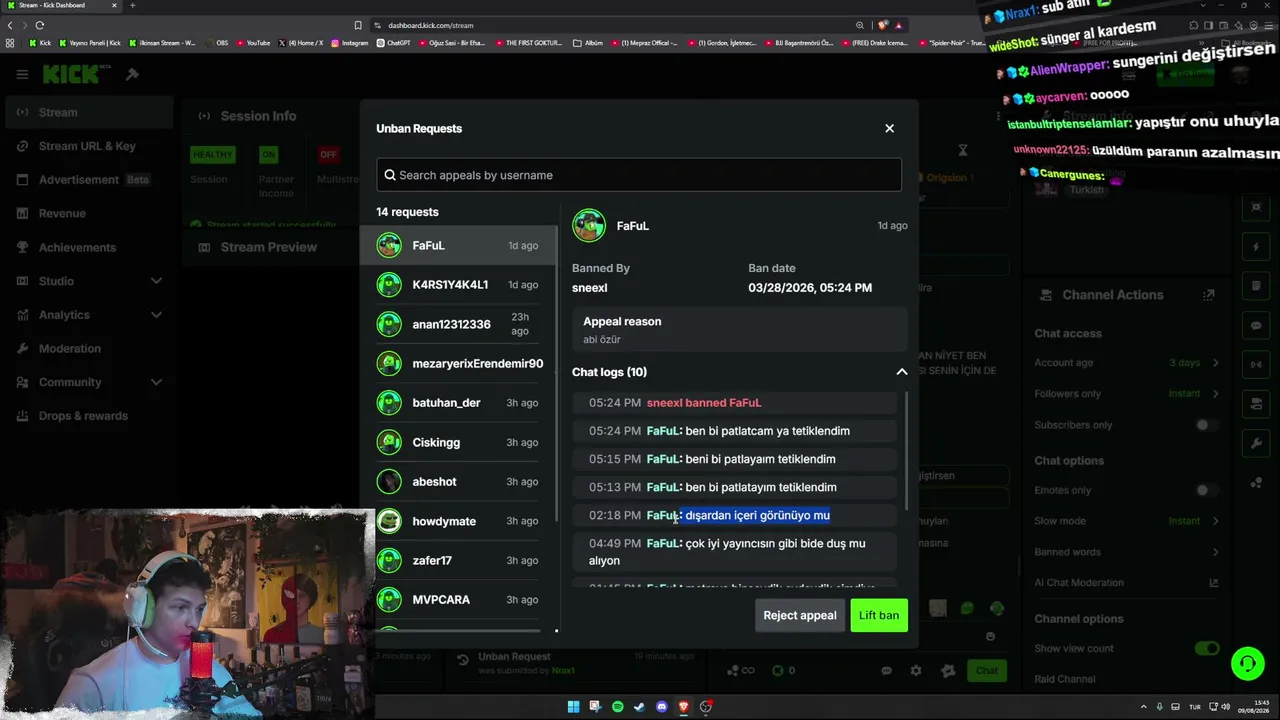Lift the ban for FaFuL
The image size is (1280, 720).
coord(879,615)
